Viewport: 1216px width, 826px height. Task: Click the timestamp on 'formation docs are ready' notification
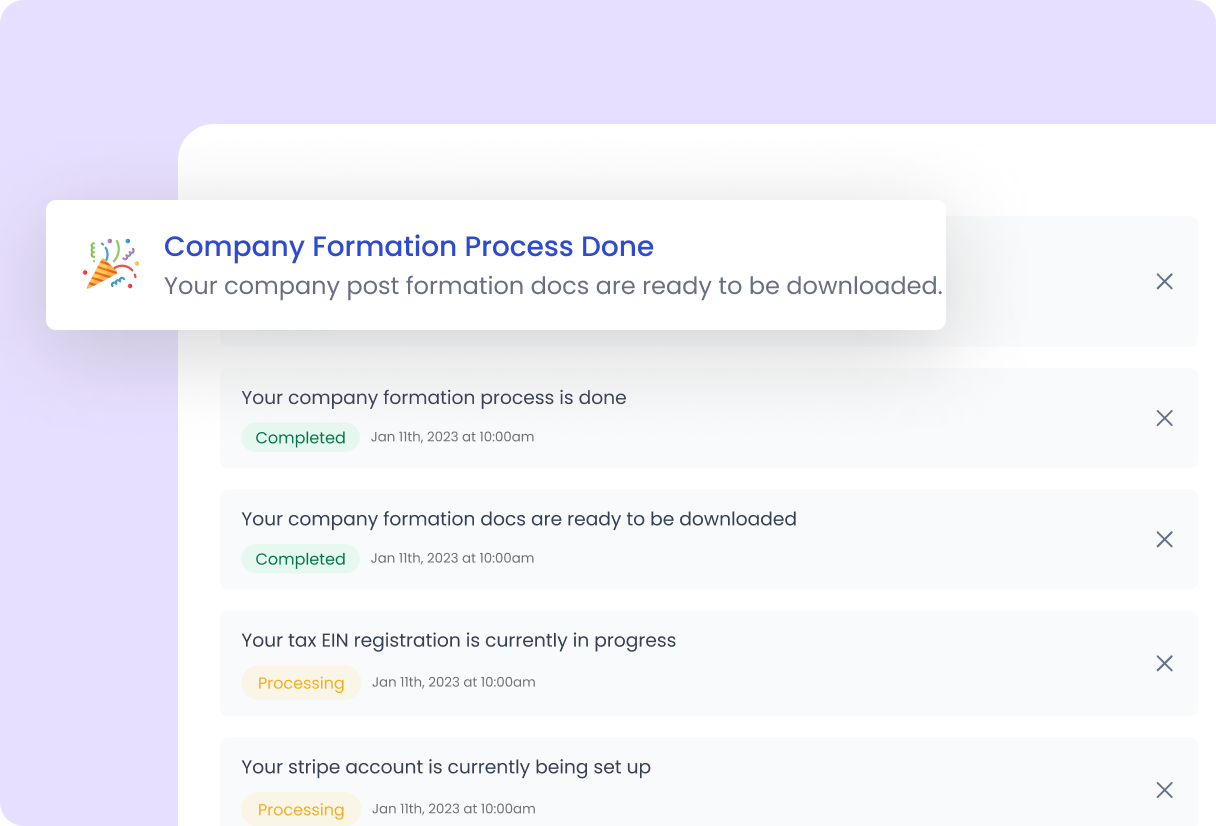pos(452,558)
